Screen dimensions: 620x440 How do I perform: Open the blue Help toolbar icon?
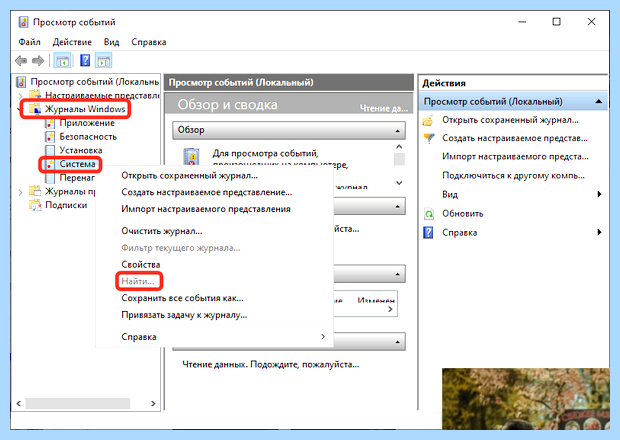coord(85,60)
